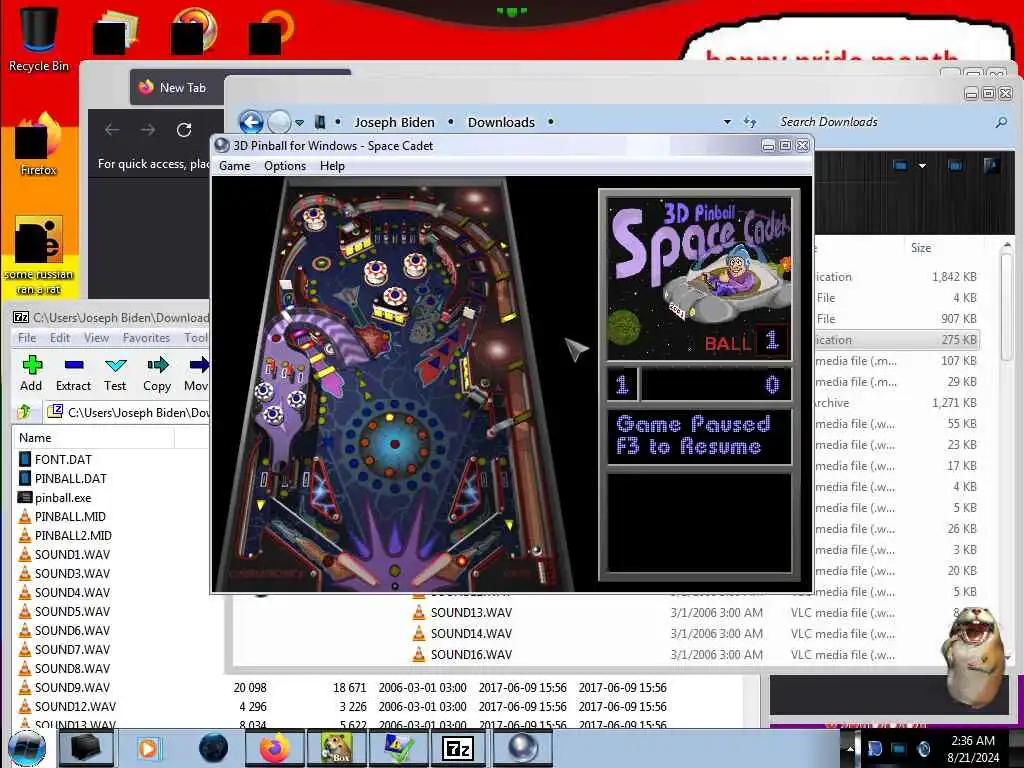Viewport: 1024px width, 768px height.
Task: Click the Explorer help icon
Action: coord(991,165)
